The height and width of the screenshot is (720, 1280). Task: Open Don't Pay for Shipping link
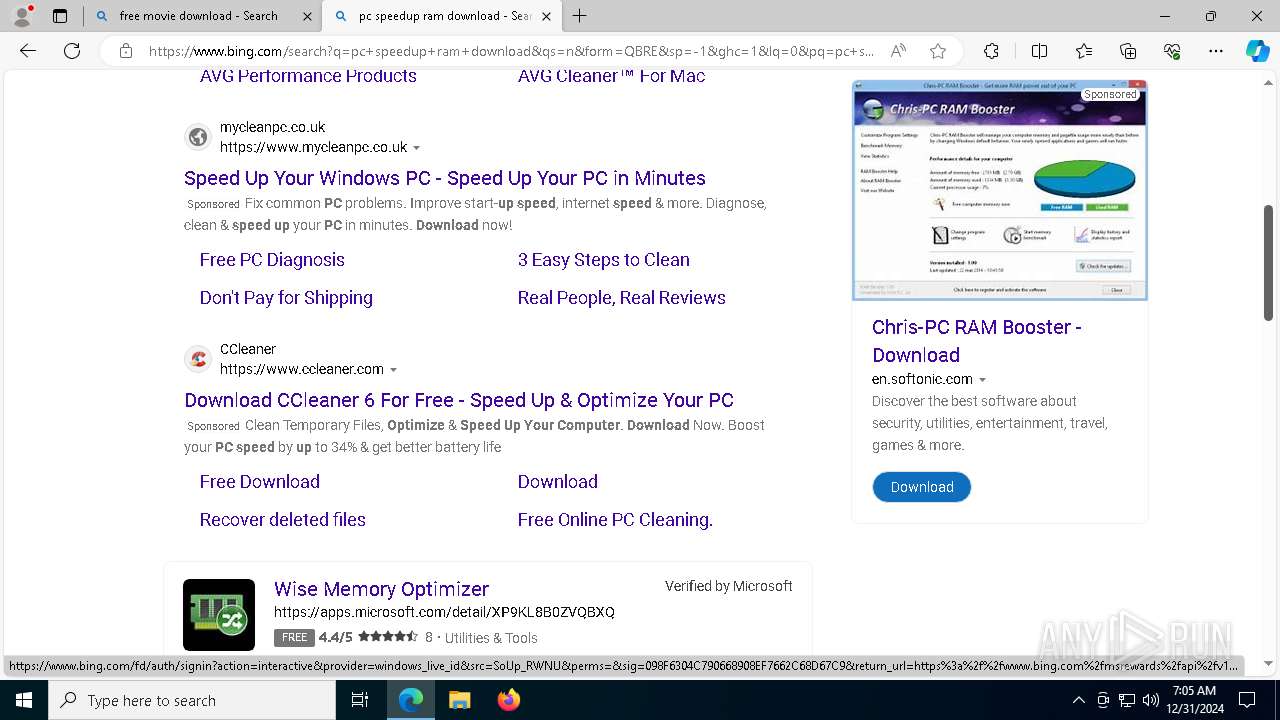pyautogui.click(x=286, y=298)
